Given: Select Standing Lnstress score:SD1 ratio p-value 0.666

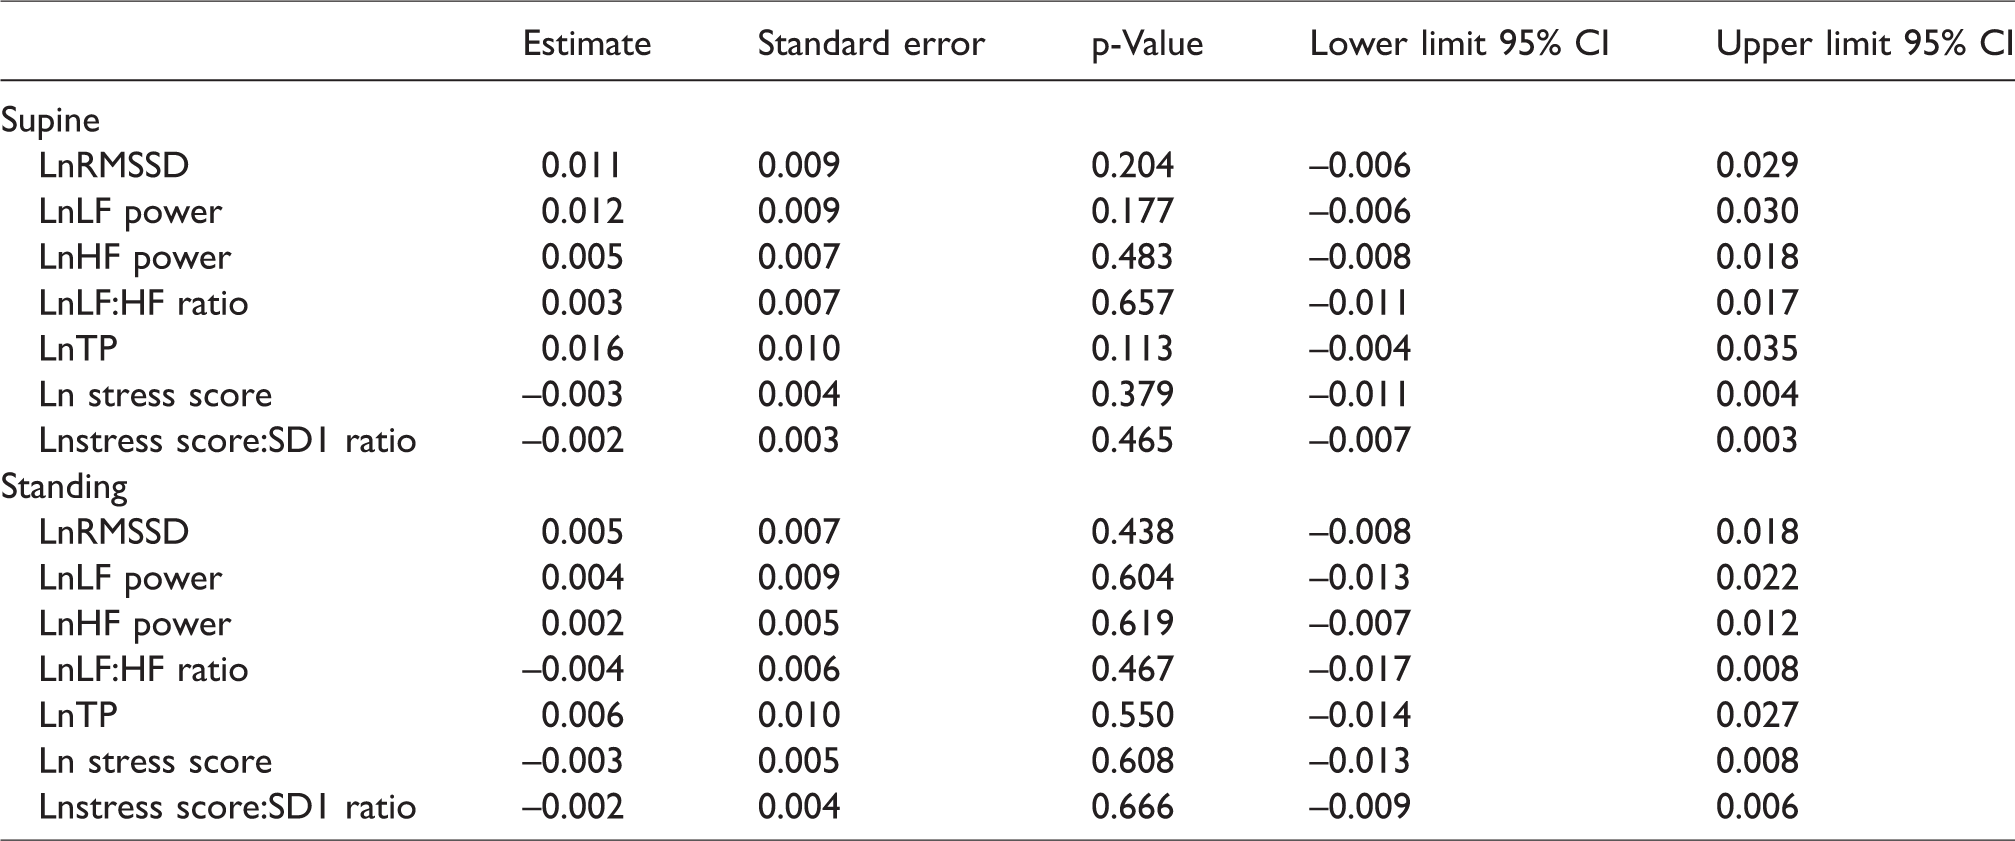Looking at the screenshot, I should tap(1133, 807).
